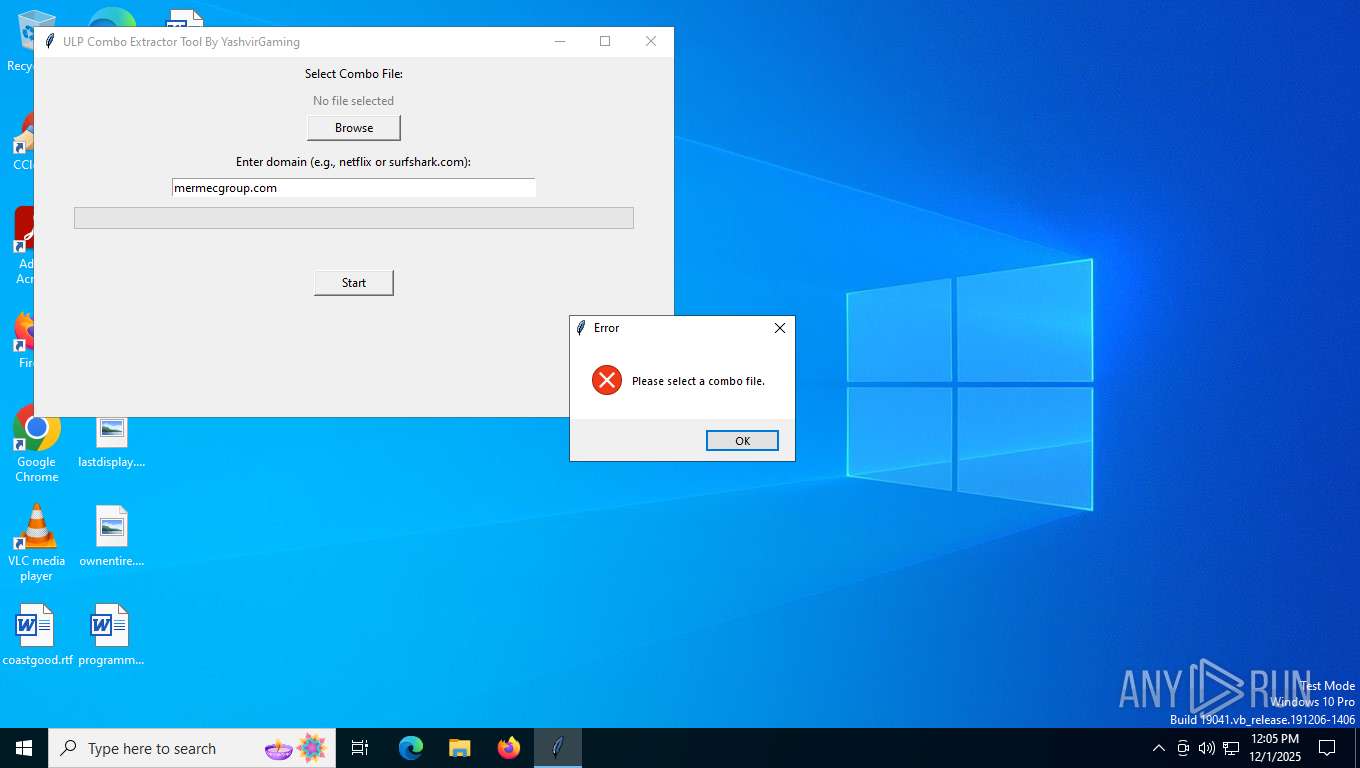Click the Browse button for combo file

[354, 128]
